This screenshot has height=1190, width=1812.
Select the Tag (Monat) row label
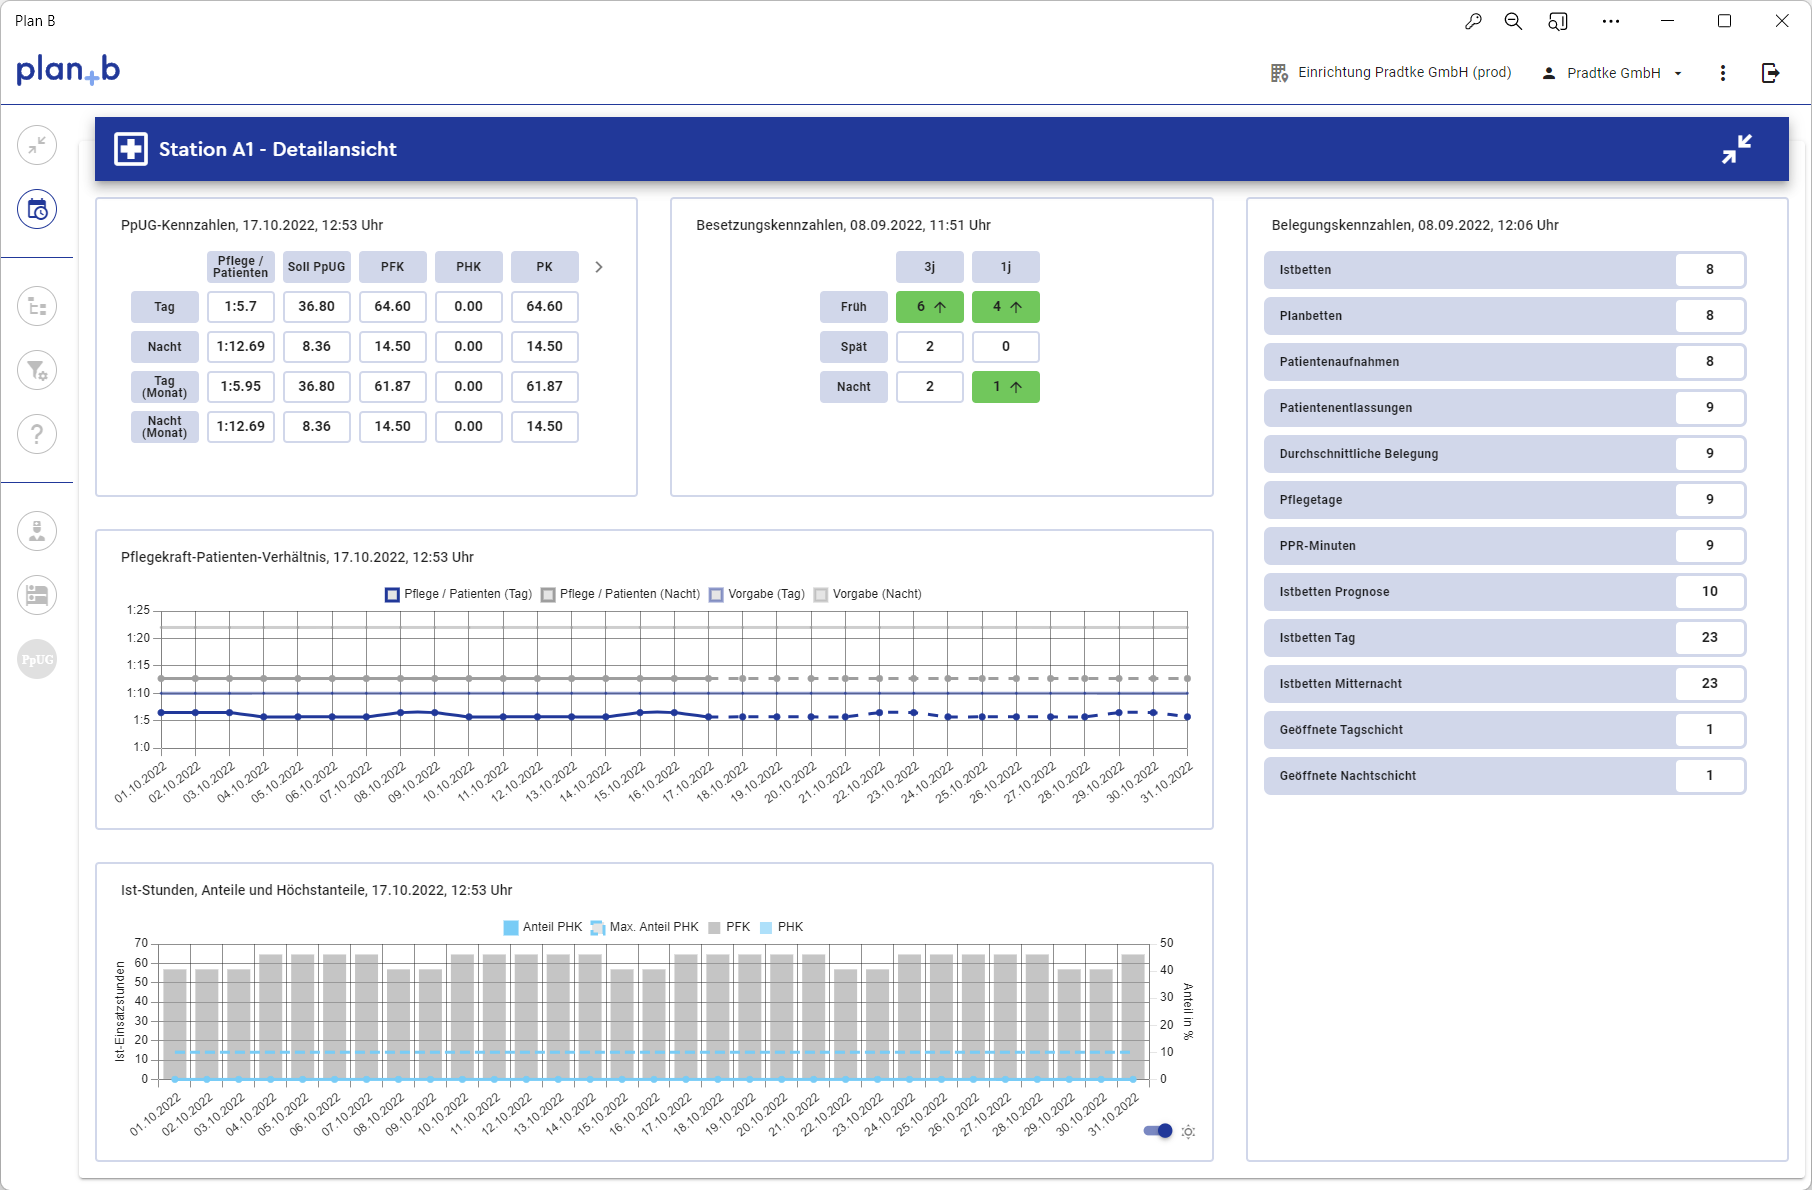pos(165,387)
